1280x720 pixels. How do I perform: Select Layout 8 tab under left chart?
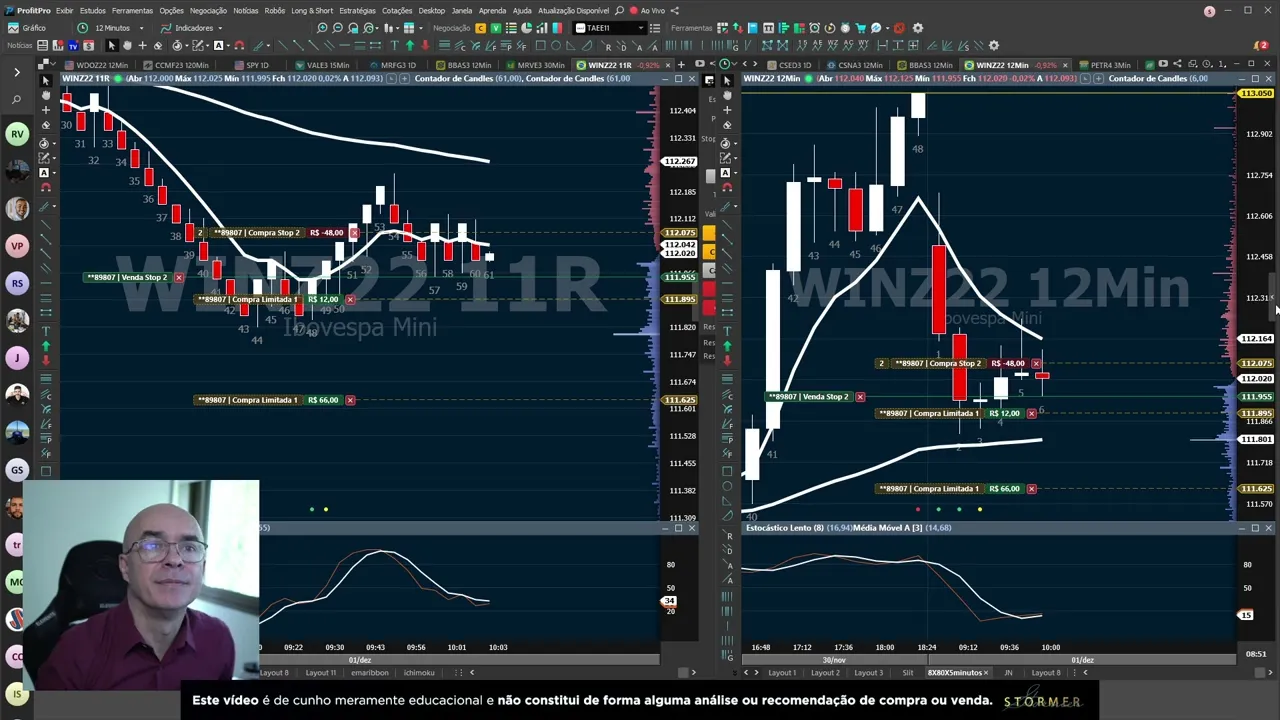[274, 673]
